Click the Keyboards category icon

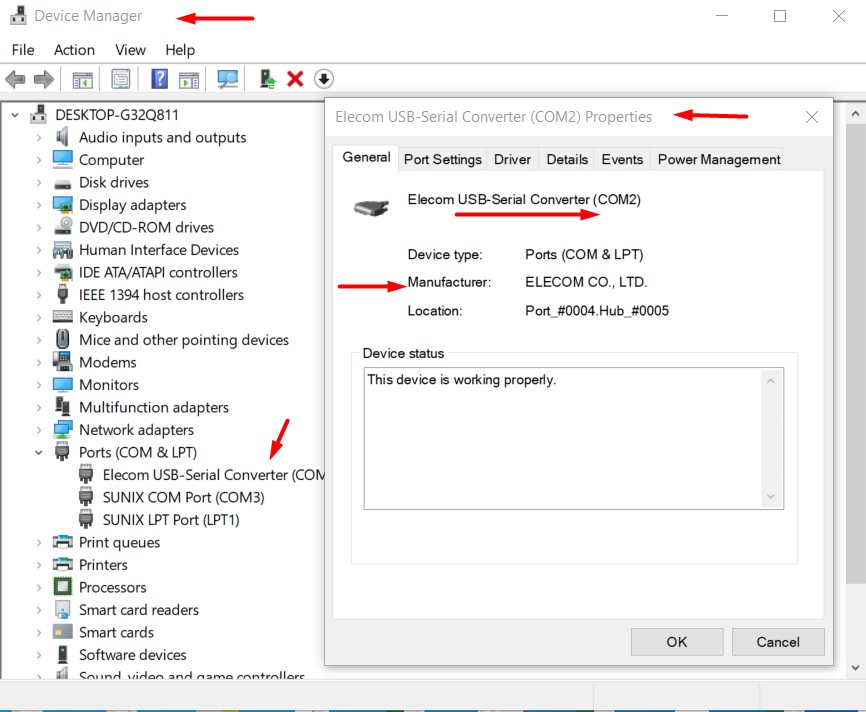pos(62,317)
